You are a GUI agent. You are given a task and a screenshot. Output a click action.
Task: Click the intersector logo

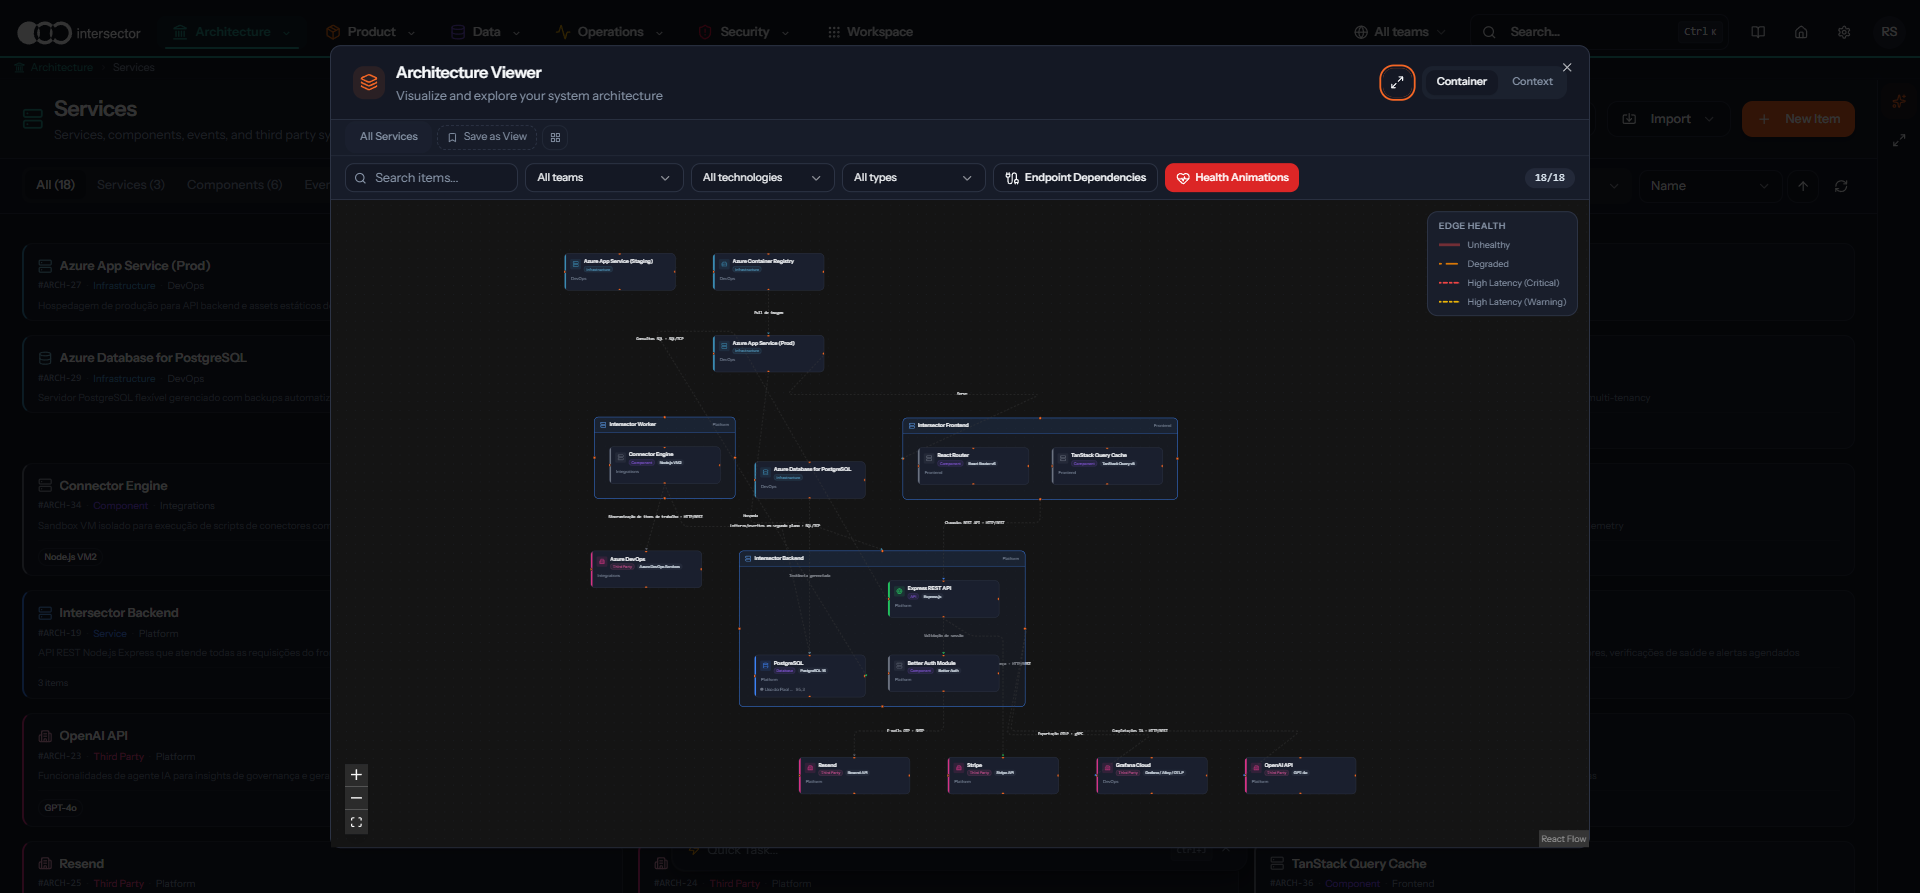[x=79, y=33]
